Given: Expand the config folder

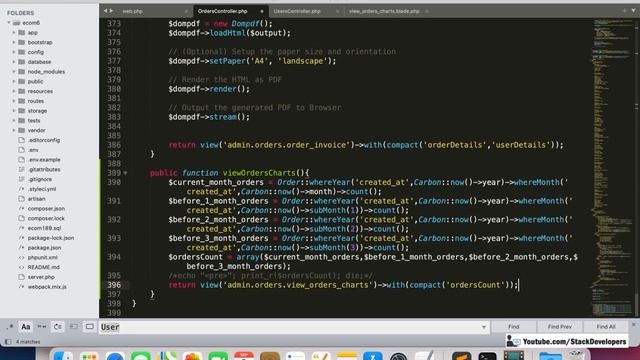Looking at the screenshot, I should 14,52.
